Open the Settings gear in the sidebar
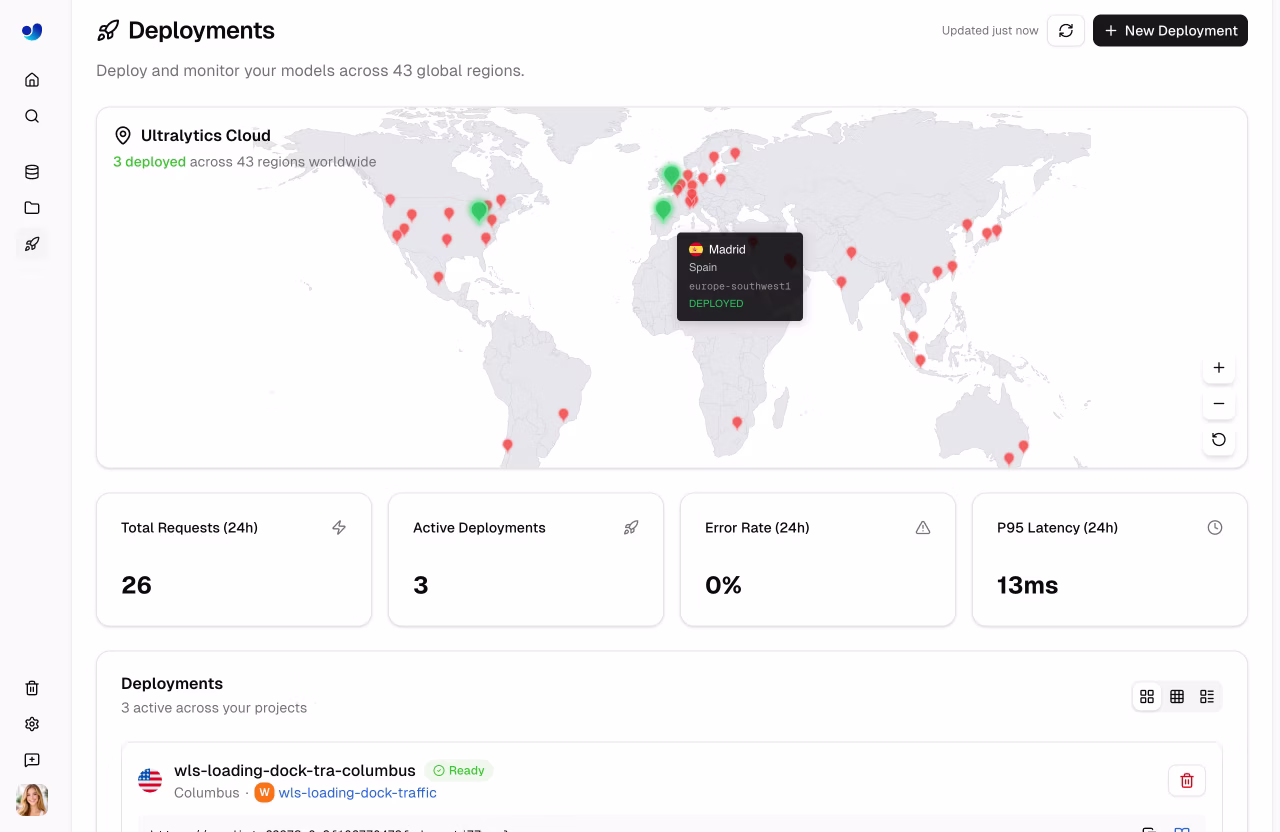 tap(31, 724)
